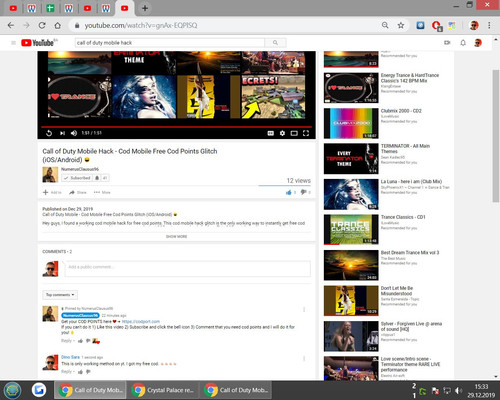Toggle the Subscribed button
500x400 pixels.
[77, 178]
